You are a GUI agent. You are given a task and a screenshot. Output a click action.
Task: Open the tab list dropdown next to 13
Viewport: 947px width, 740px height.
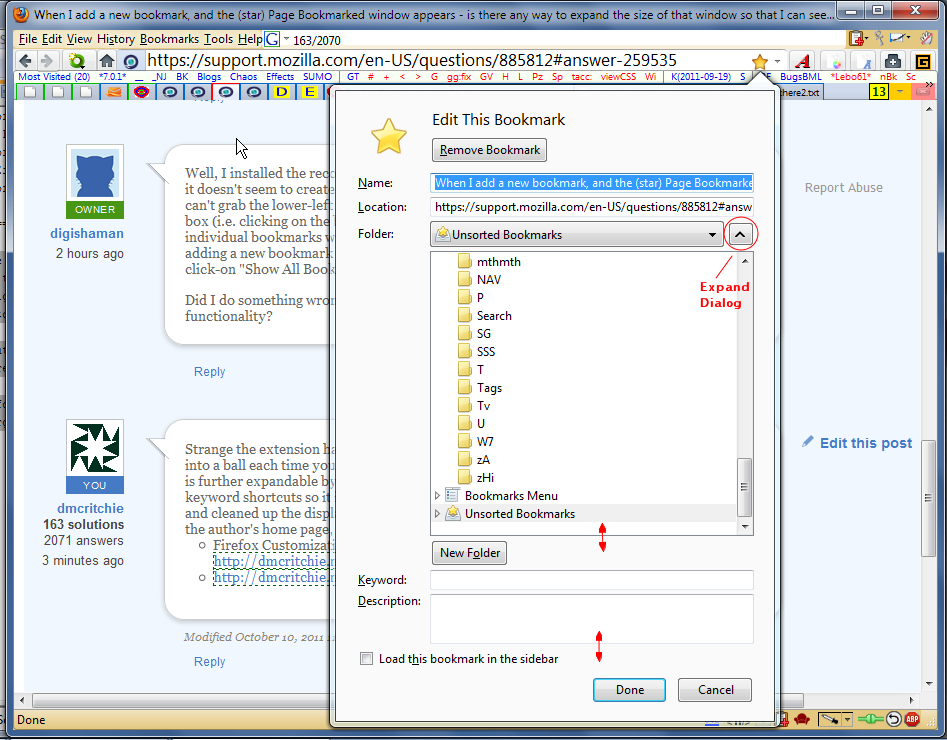(x=899, y=92)
